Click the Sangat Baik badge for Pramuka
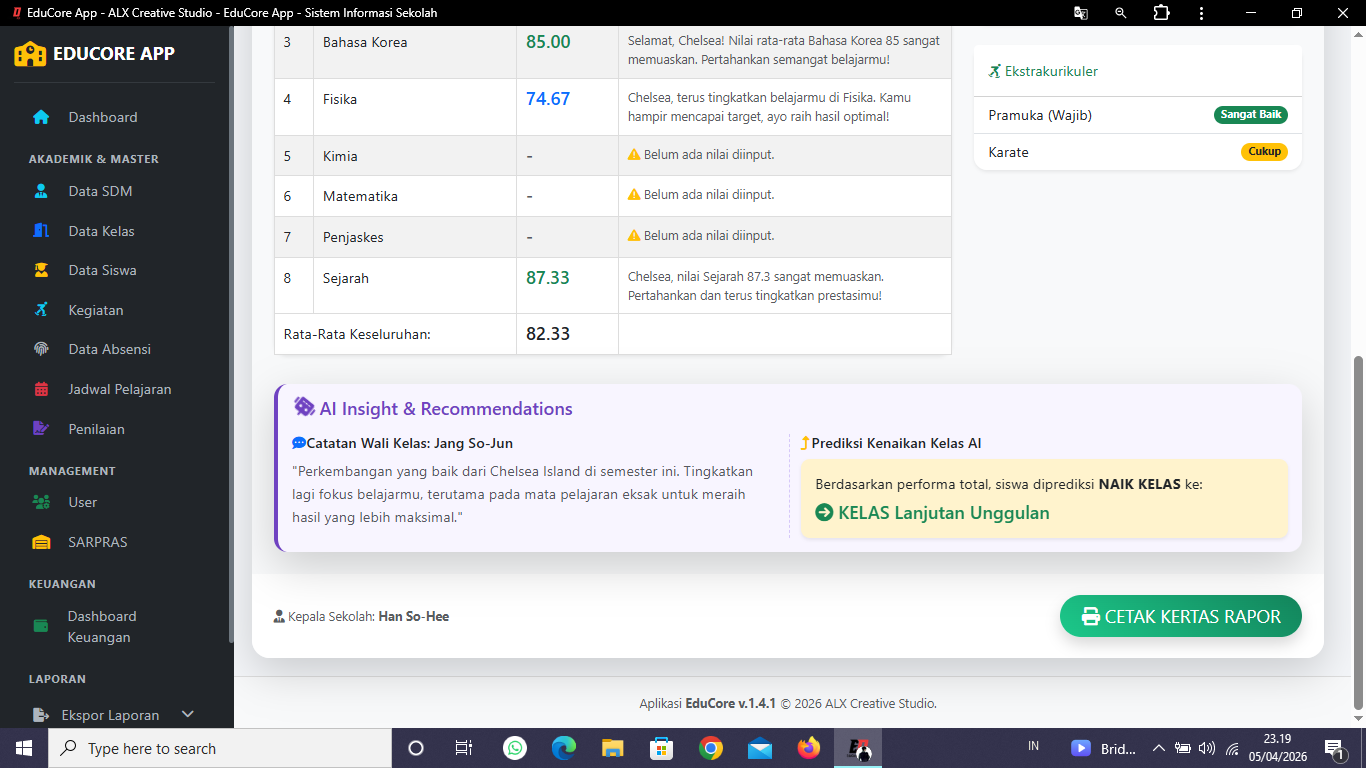Image resolution: width=1366 pixels, height=768 pixels. (x=1250, y=115)
